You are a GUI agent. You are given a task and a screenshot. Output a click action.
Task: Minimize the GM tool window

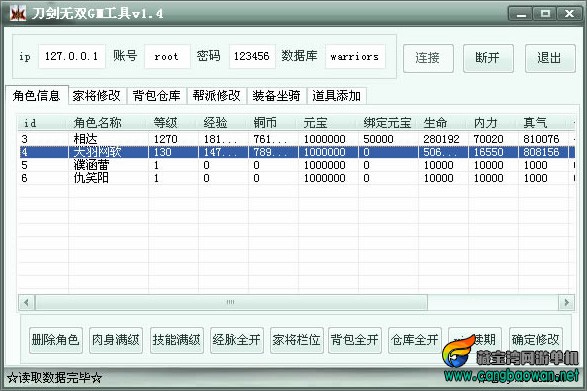[x=521, y=14]
